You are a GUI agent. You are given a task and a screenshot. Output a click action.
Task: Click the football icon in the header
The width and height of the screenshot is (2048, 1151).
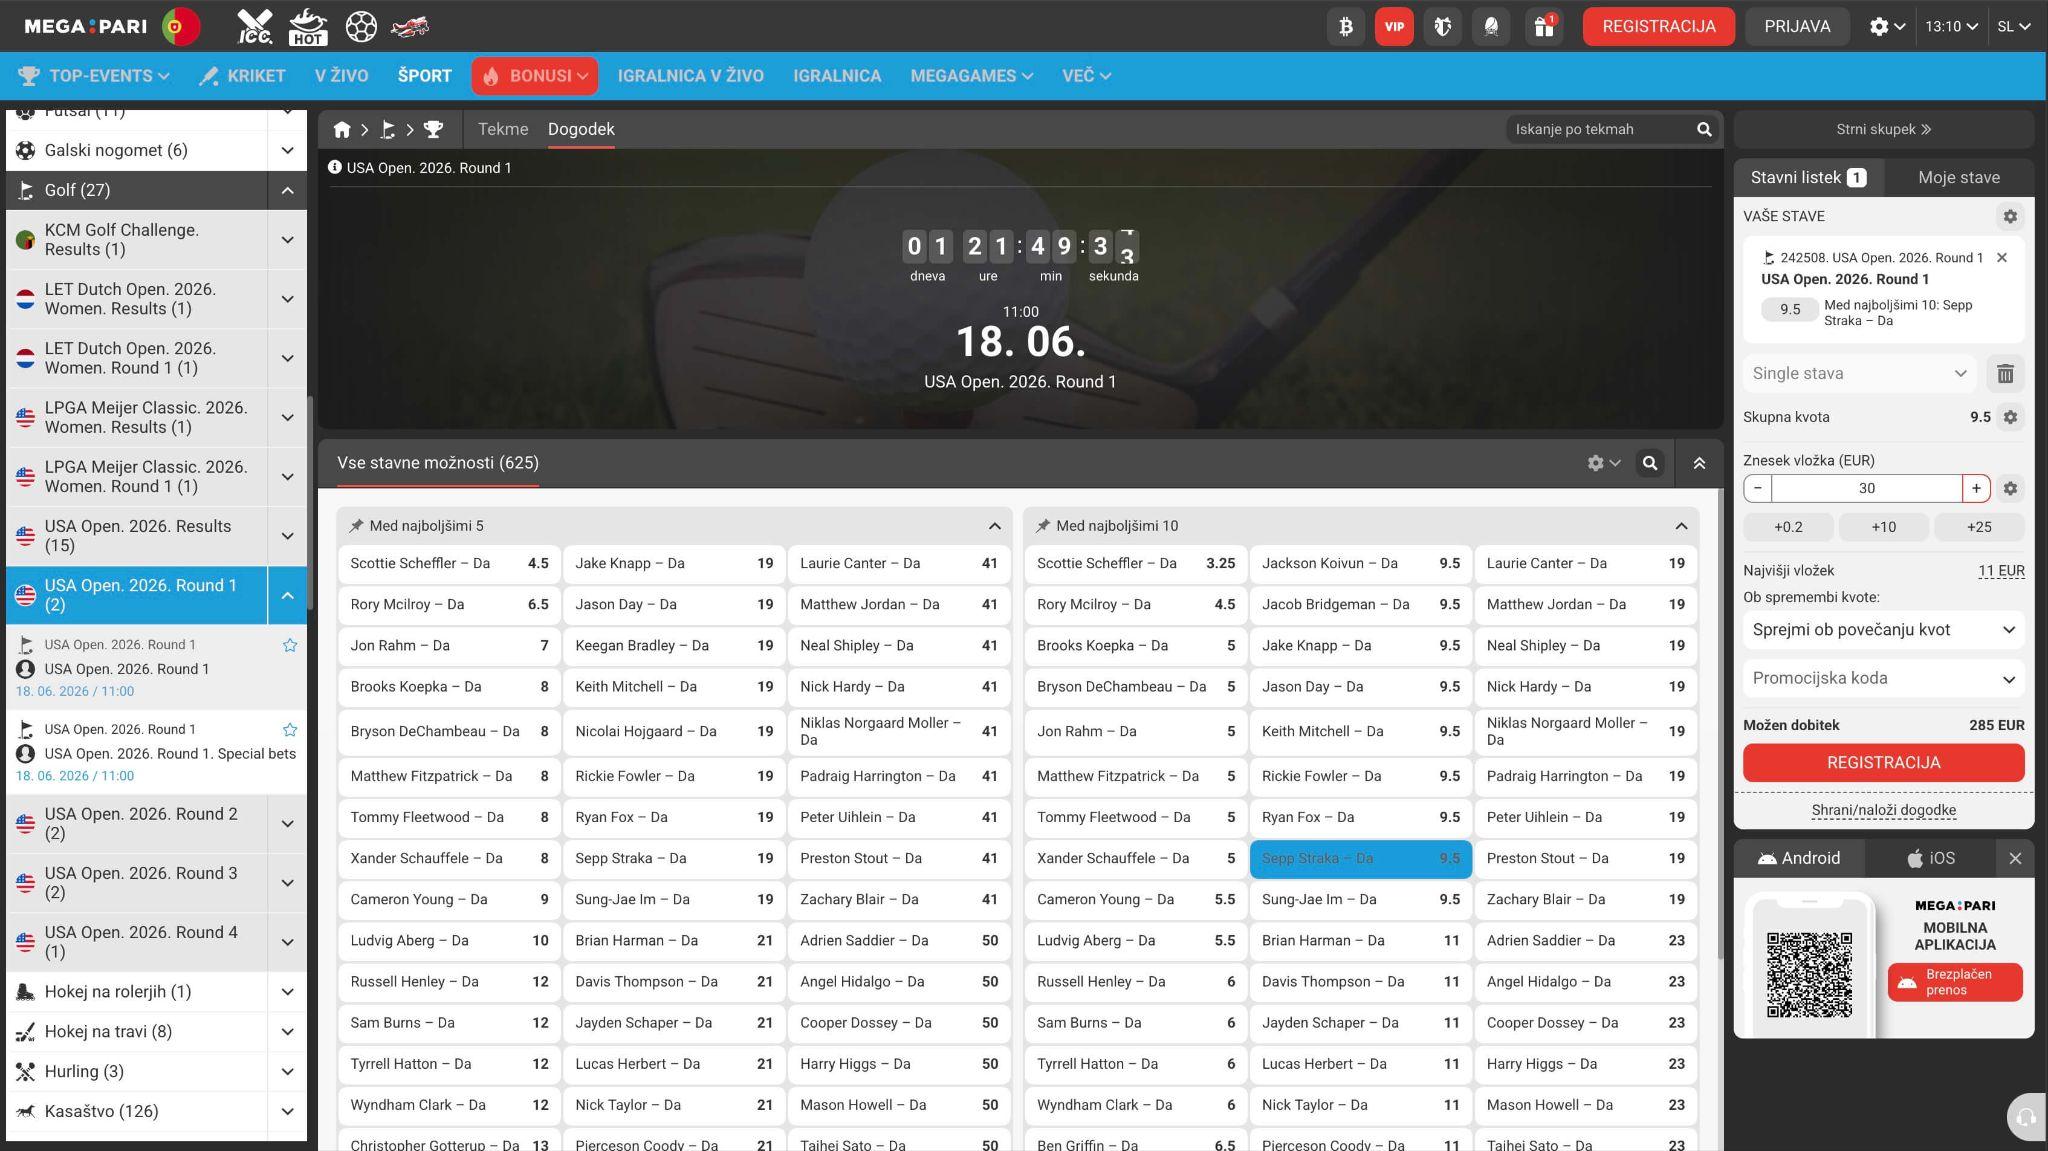tap(361, 26)
